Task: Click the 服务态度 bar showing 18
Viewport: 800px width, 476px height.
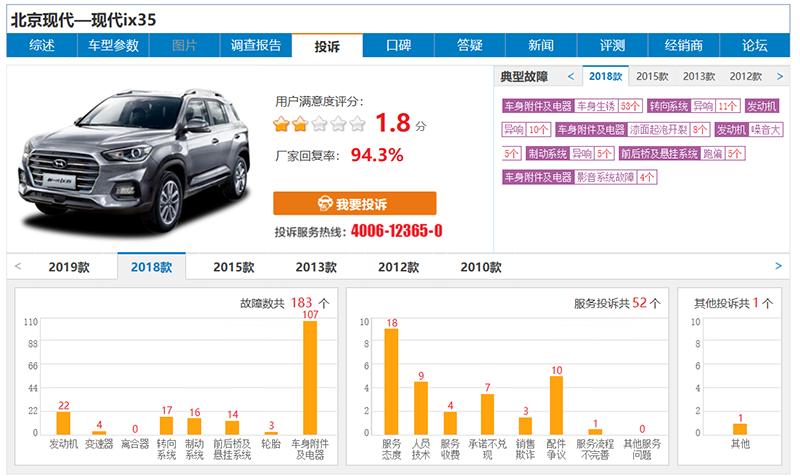Action: pyautogui.click(x=391, y=382)
